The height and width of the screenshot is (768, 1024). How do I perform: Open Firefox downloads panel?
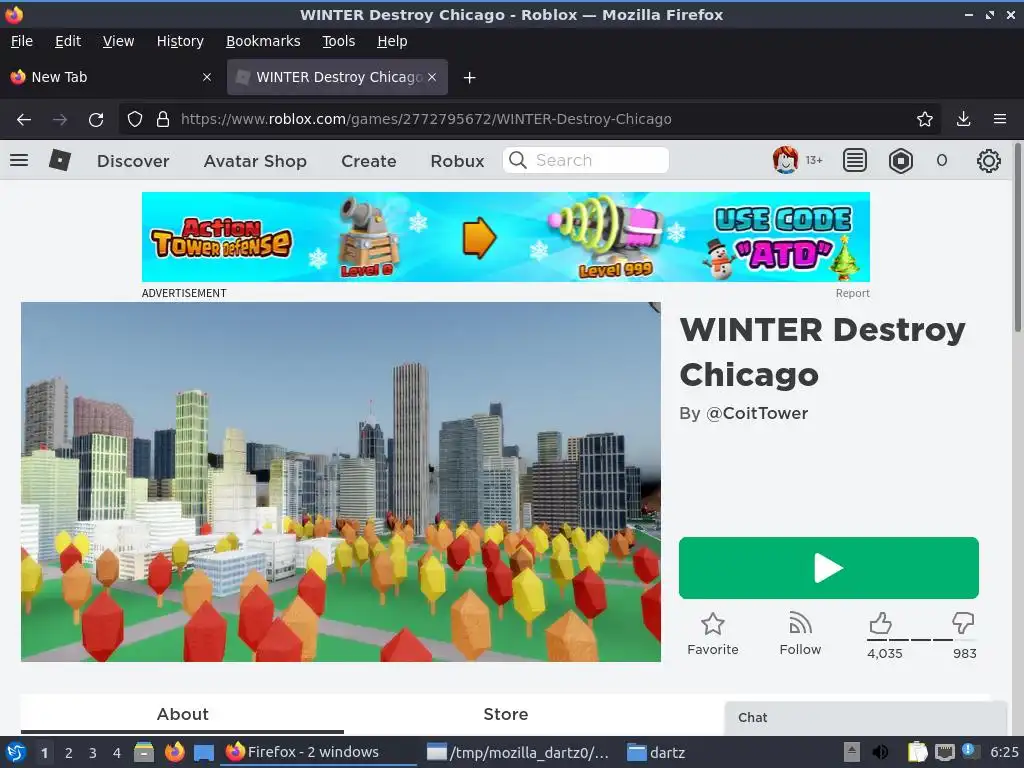pos(963,120)
